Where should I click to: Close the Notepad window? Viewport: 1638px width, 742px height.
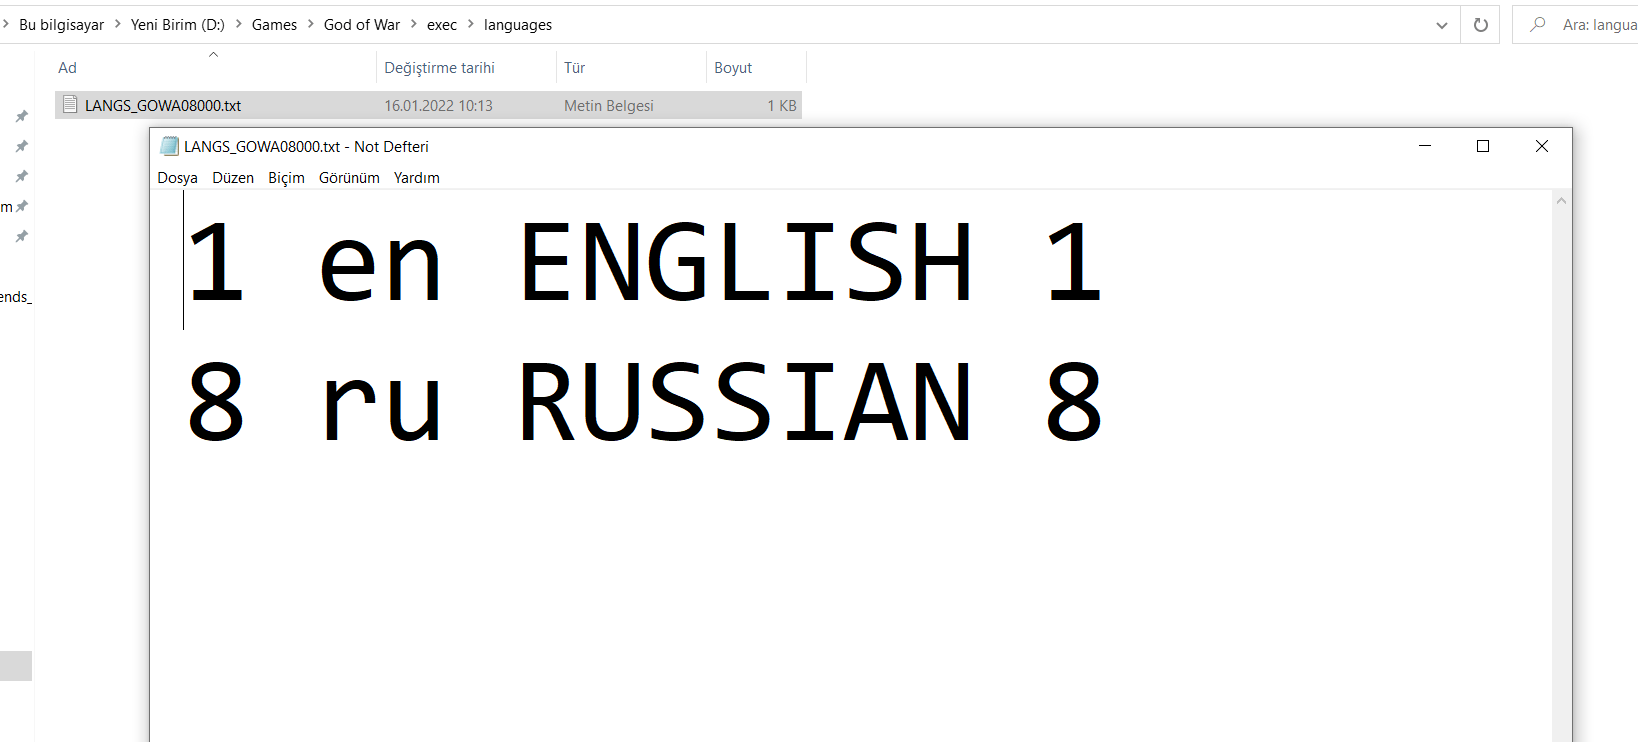pyautogui.click(x=1542, y=146)
